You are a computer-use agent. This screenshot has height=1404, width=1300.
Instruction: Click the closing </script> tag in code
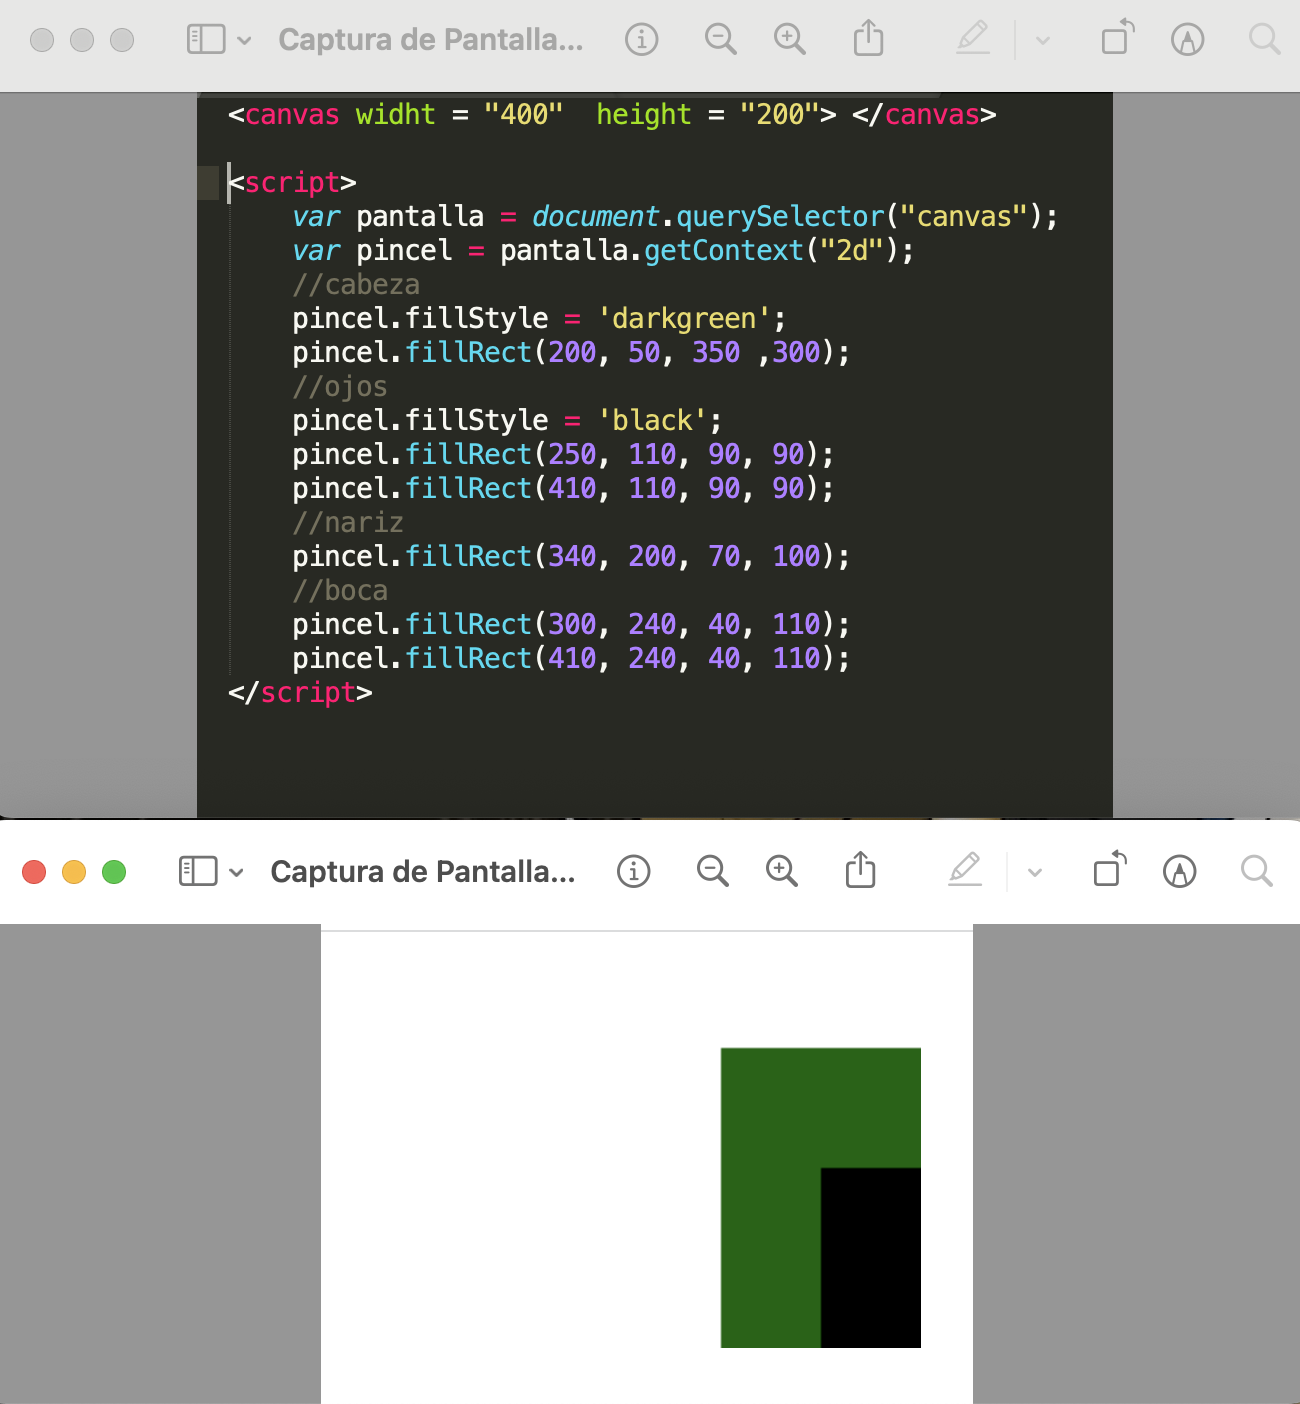coord(300,692)
